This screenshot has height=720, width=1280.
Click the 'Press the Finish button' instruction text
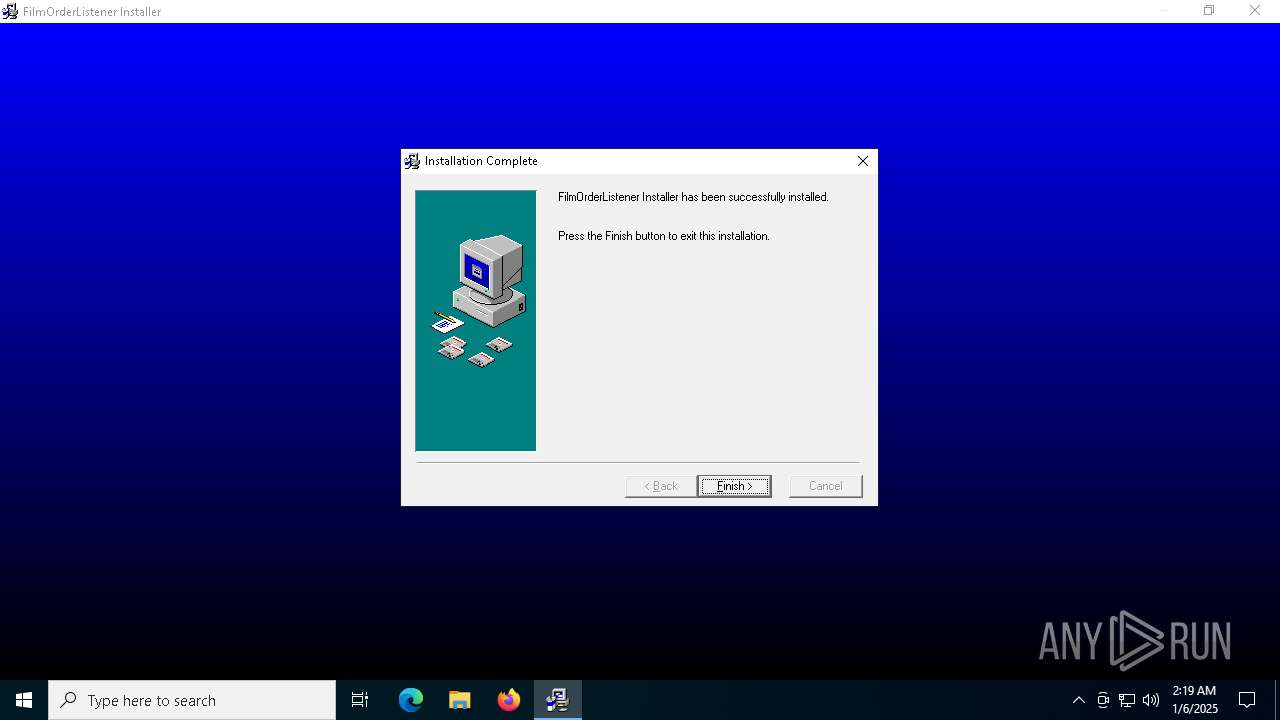coord(664,236)
